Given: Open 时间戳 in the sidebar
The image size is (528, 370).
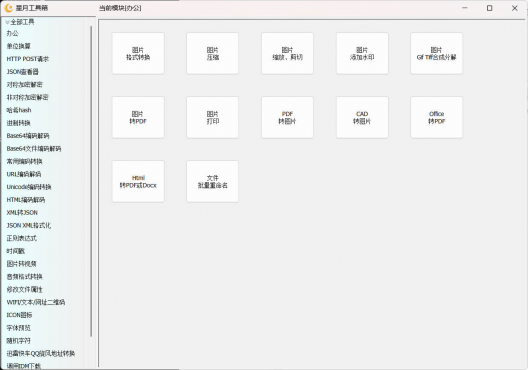Looking at the screenshot, I should (x=15, y=251).
